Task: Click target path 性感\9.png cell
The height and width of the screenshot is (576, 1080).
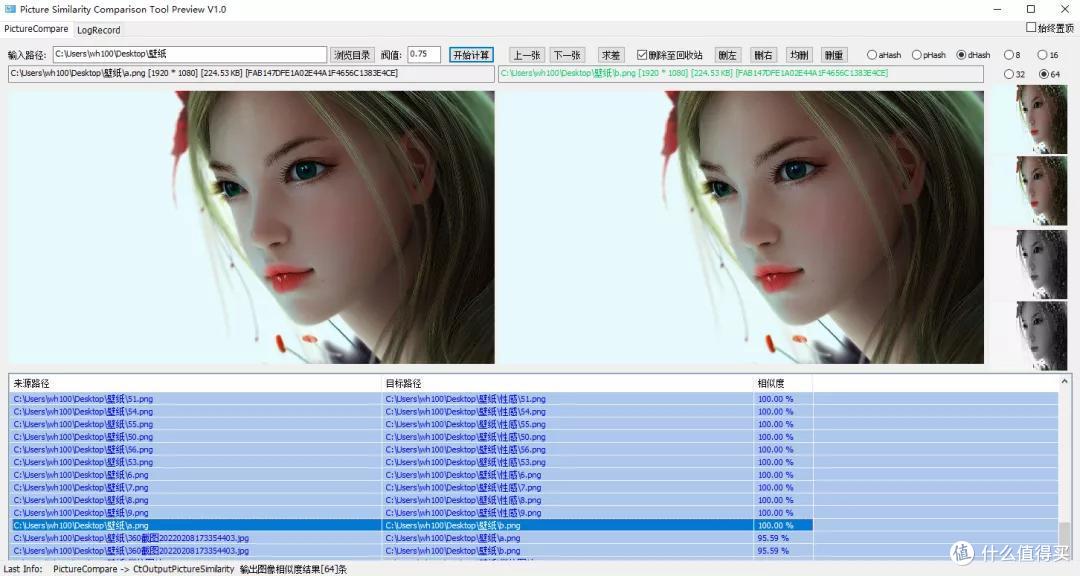Action: pos(568,513)
